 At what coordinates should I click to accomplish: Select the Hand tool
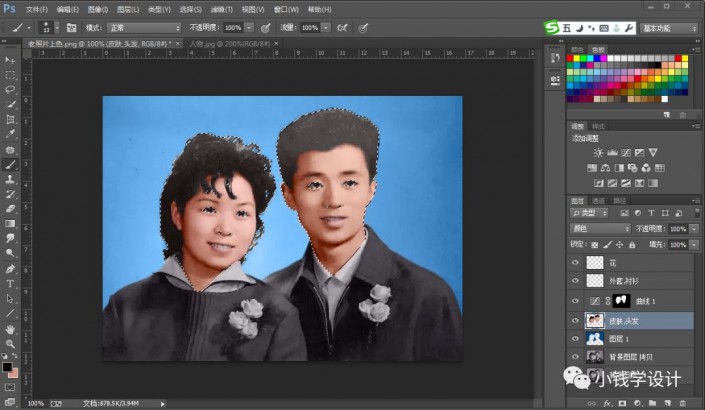pyautogui.click(x=10, y=328)
